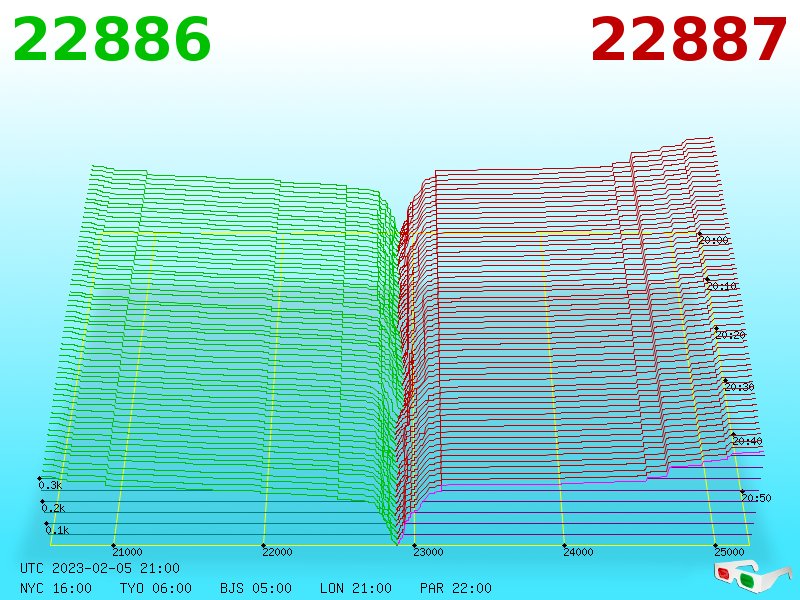Screen dimensions: 800x600
Task: Click the 22000 price axis label
Action: click(x=277, y=552)
